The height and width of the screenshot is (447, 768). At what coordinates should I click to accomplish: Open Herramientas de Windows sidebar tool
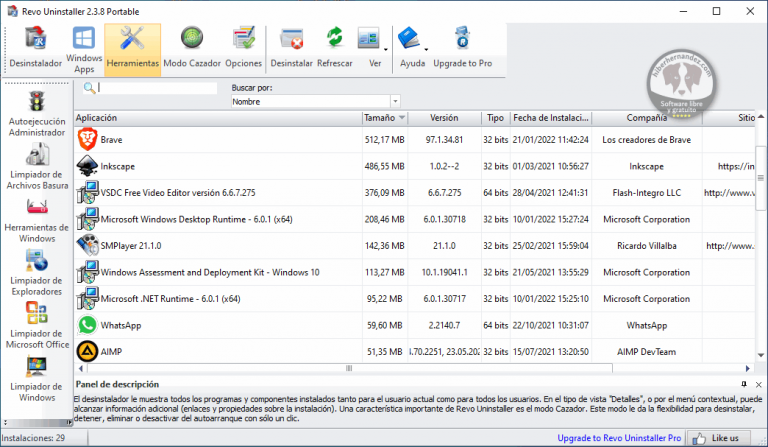click(37, 220)
